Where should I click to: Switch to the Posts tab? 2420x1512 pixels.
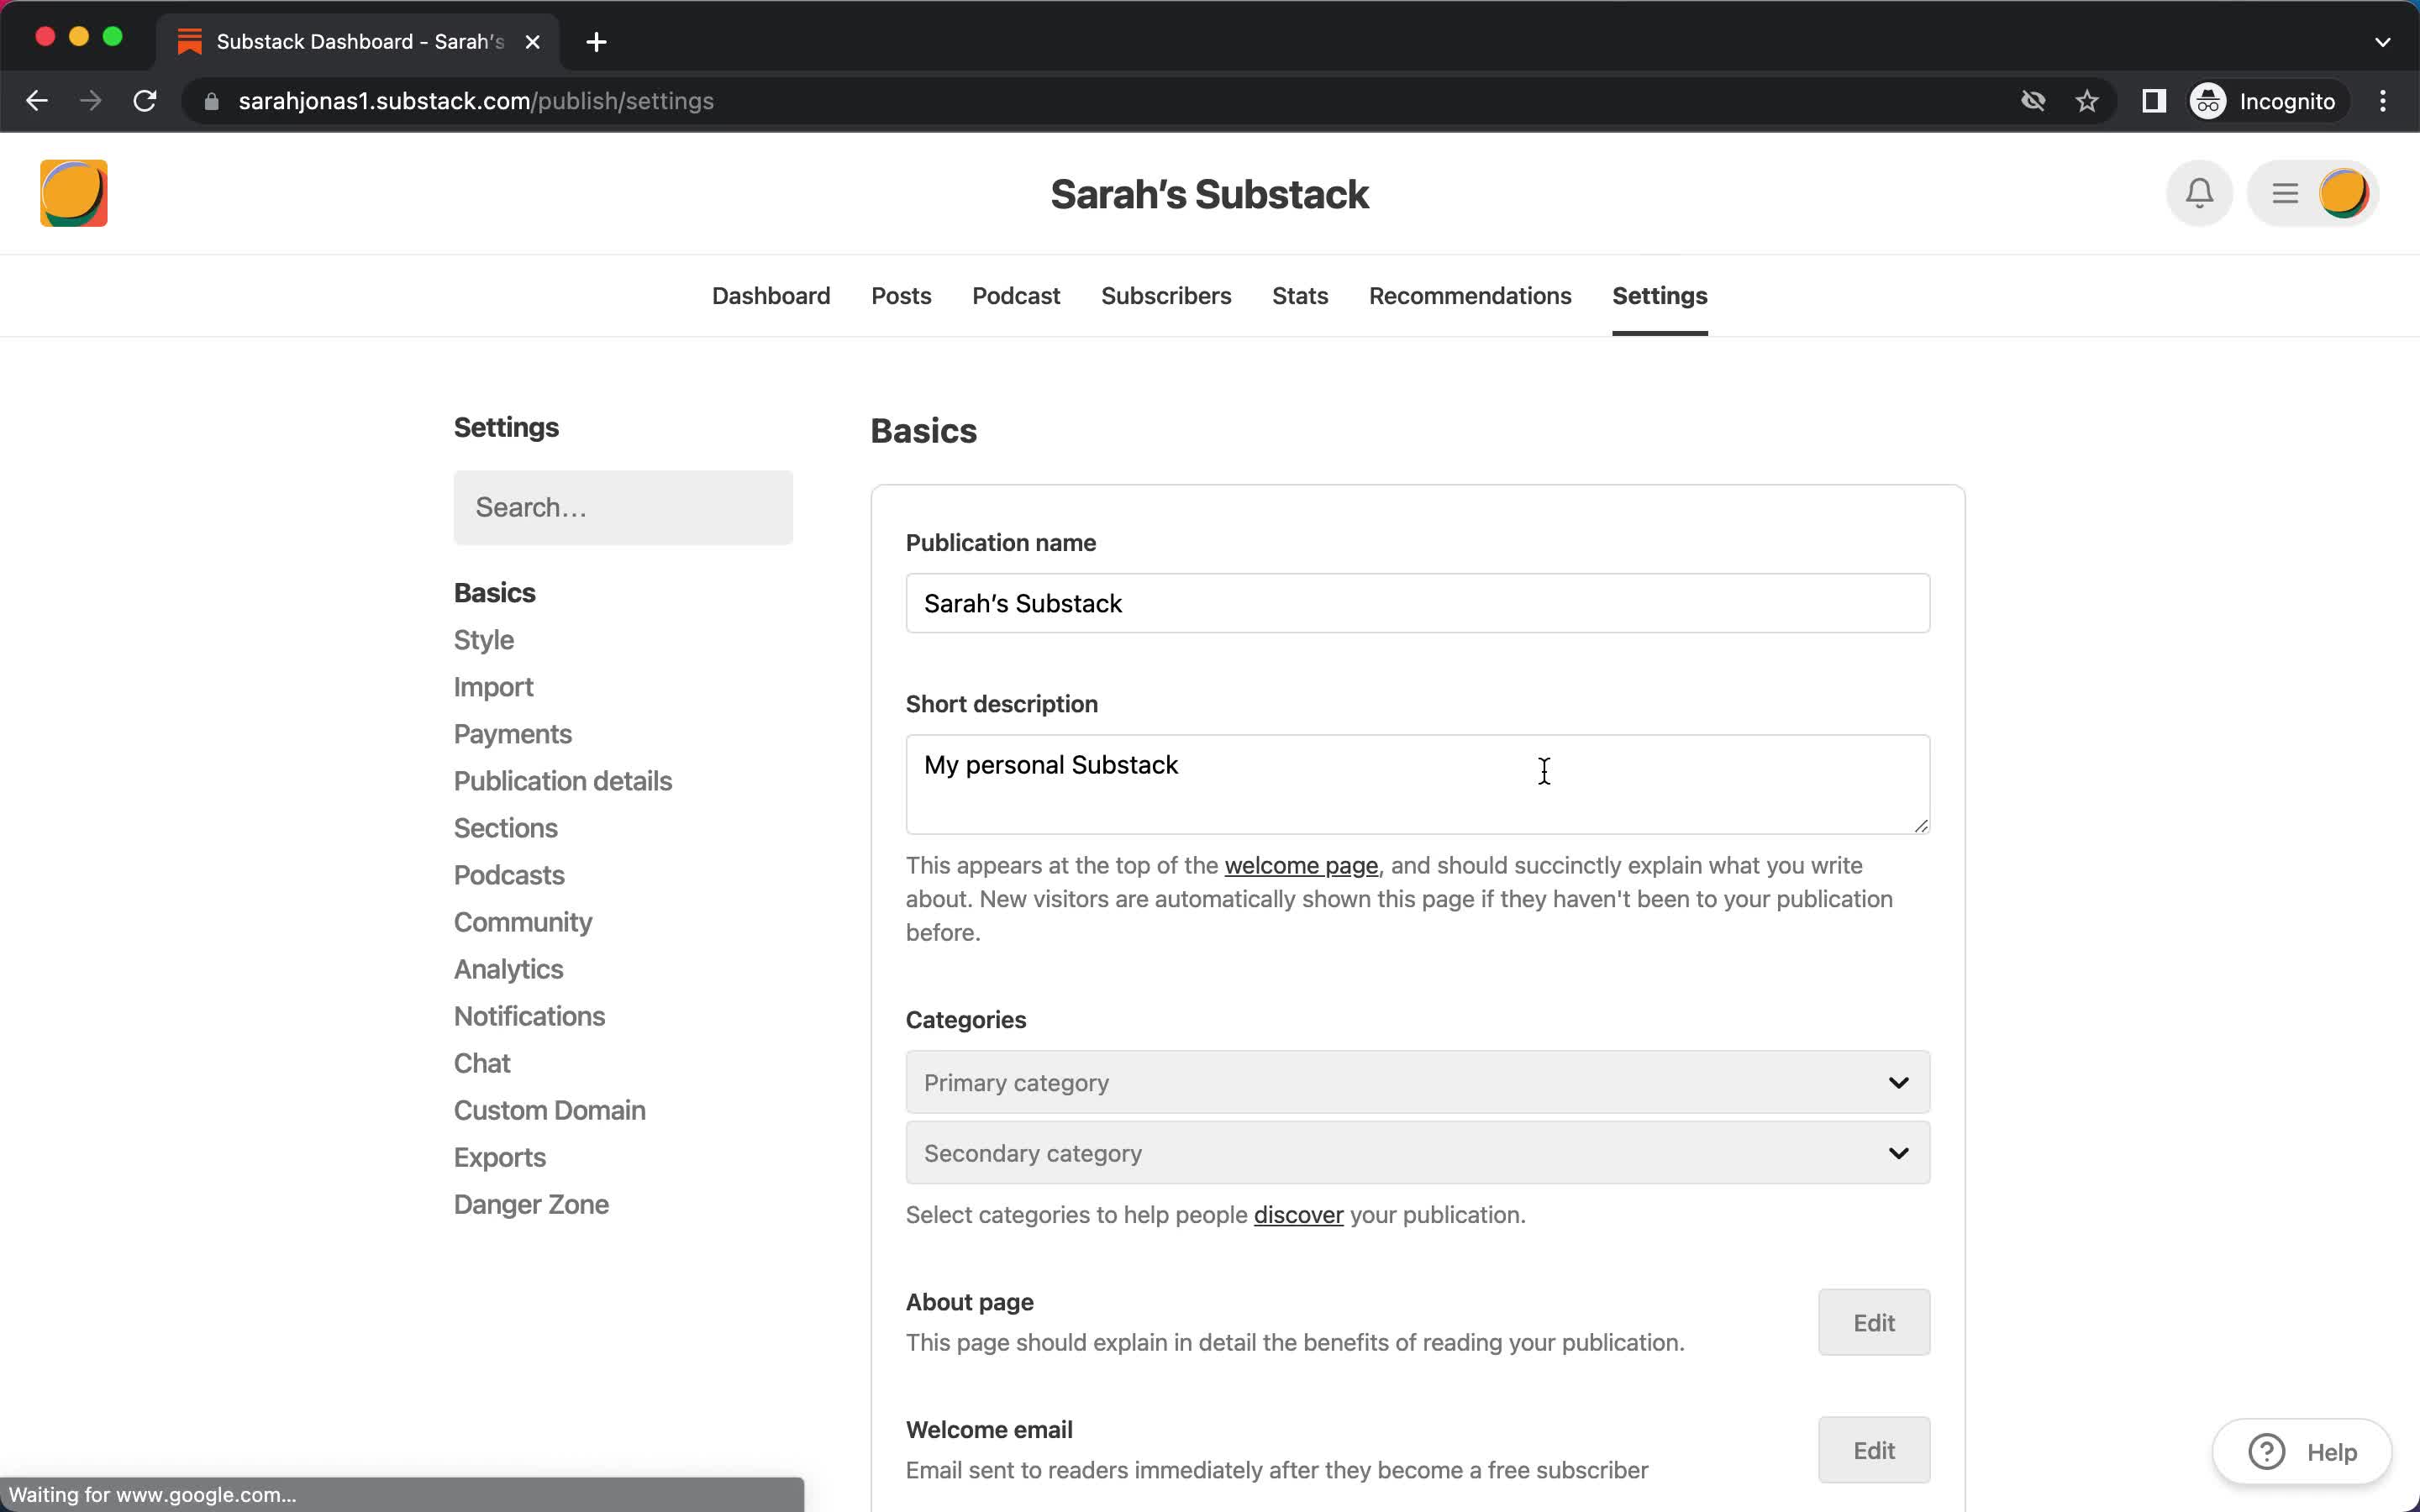[x=901, y=296]
